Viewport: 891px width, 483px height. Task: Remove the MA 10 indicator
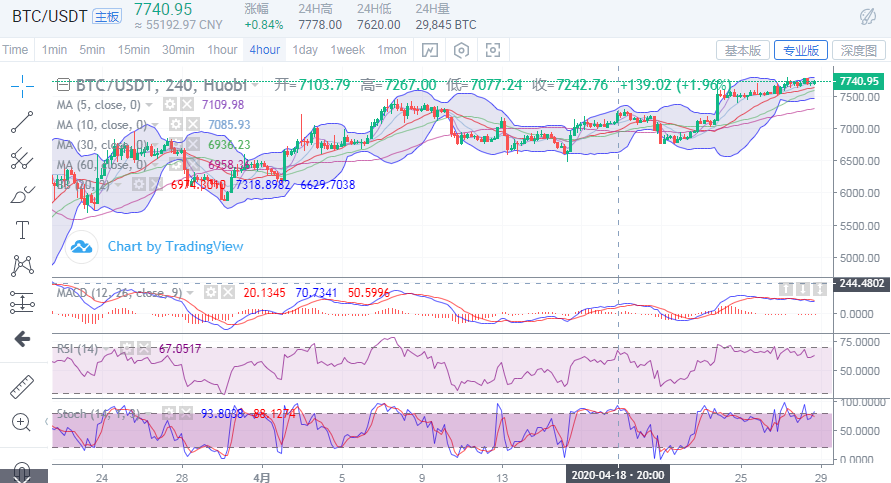pos(193,124)
